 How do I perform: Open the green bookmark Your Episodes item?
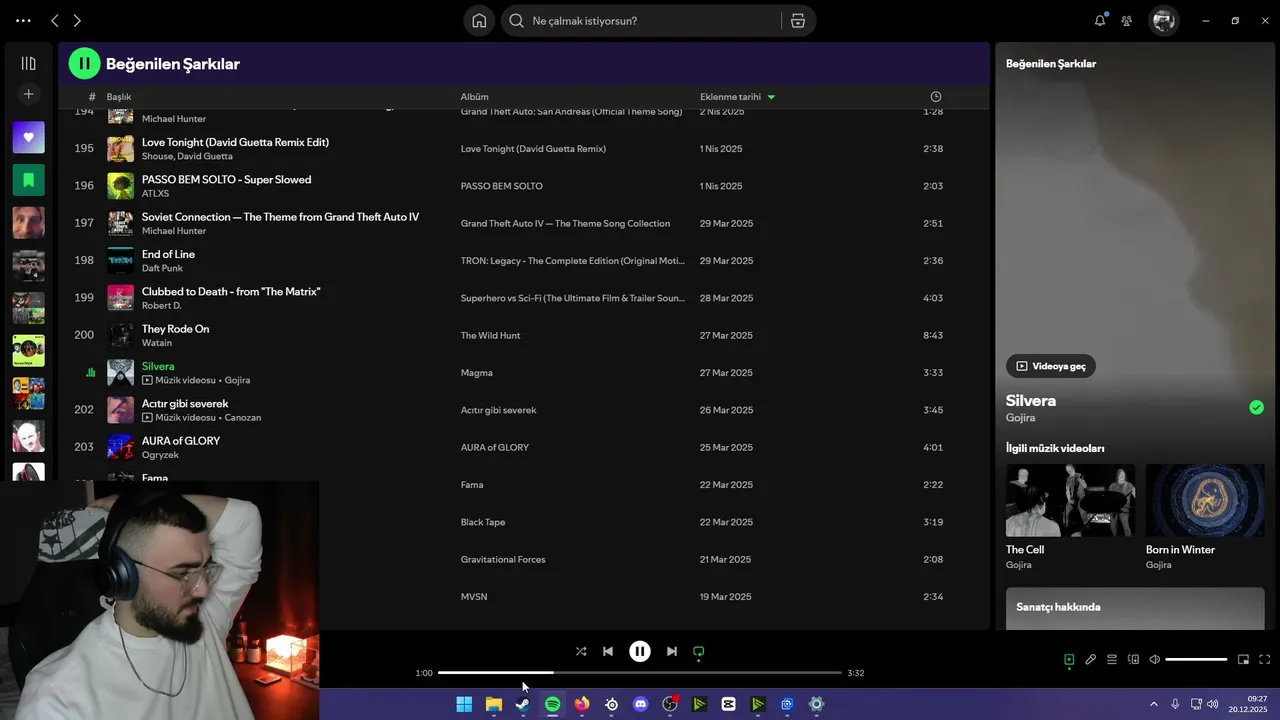click(x=28, y=180)
